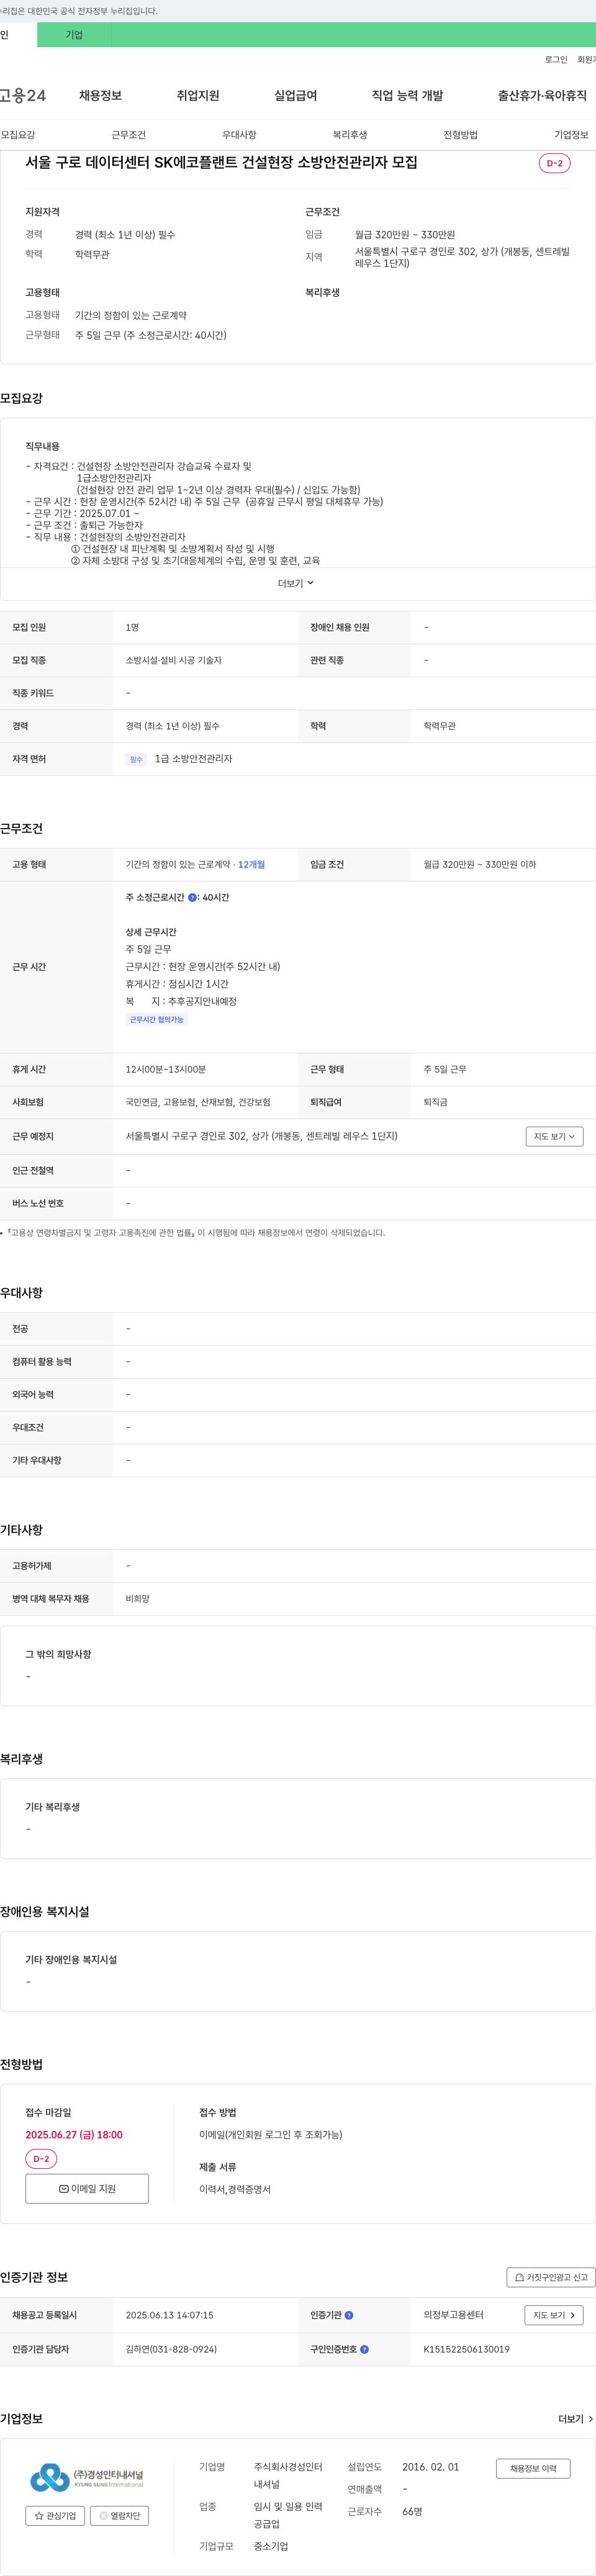
Task: Click the 필수 badge in 자격 면허 row
Action: 137,759
